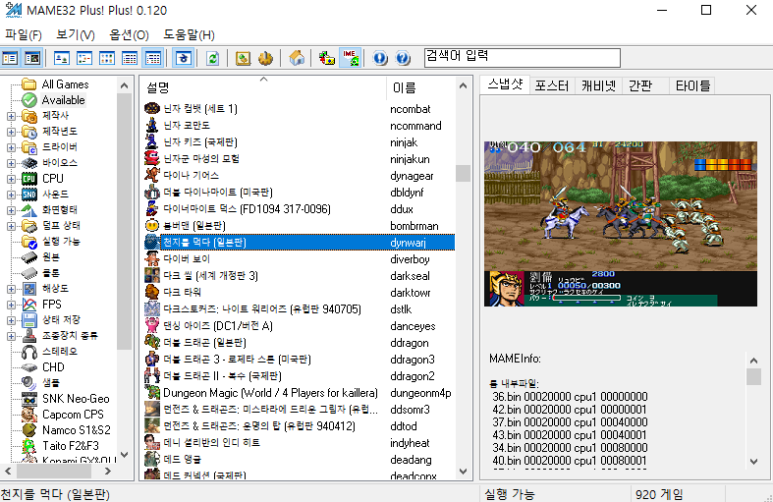The height and width of the screenshot is (502, 773).
Task: Expand the CPU tree node
Action: point(11,179)
